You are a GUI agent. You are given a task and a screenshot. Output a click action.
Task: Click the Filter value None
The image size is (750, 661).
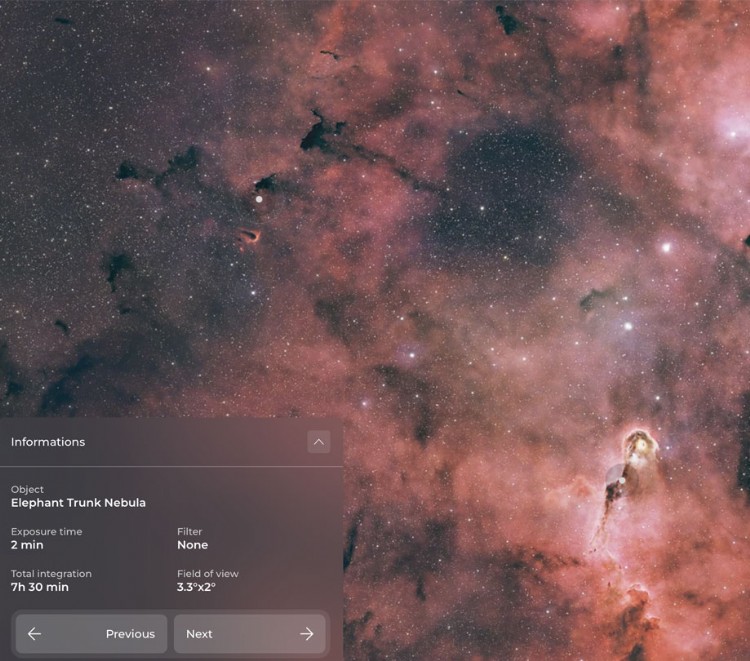(x=192, y=545)
